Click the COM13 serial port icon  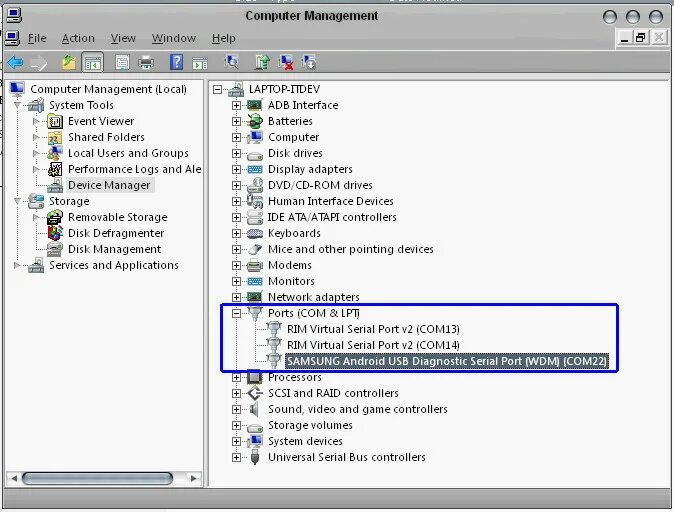click(x=274, y=329)
